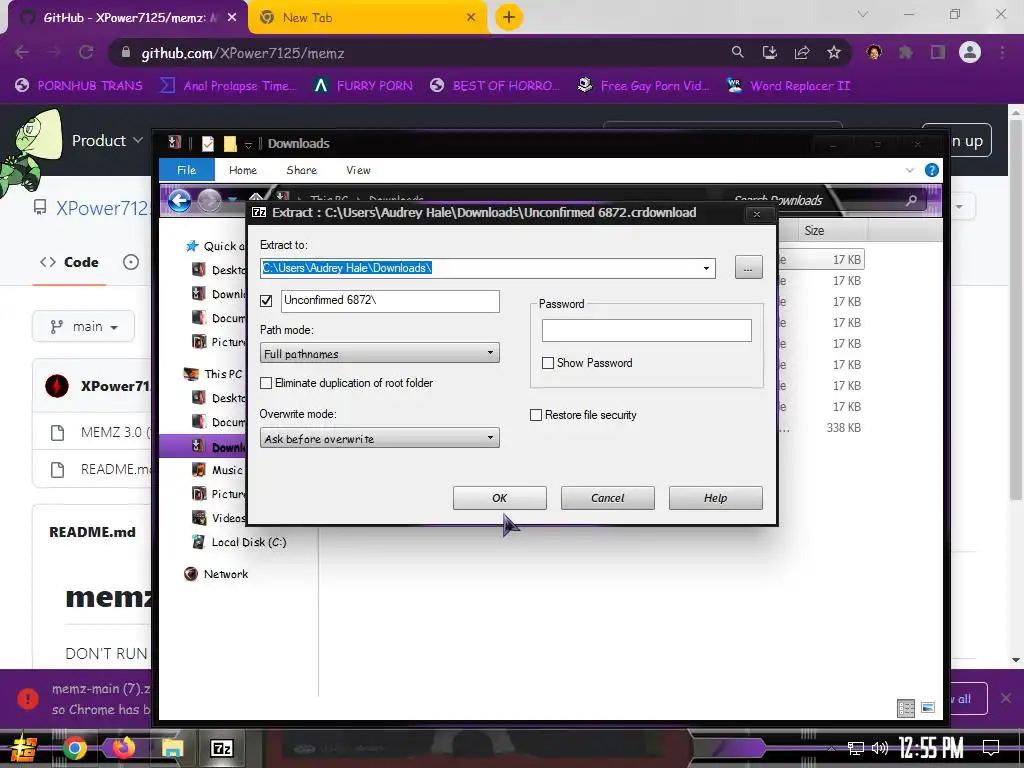Open the Overwrite mode dropdown
The image size is (1024, 768).
point(379,438)
